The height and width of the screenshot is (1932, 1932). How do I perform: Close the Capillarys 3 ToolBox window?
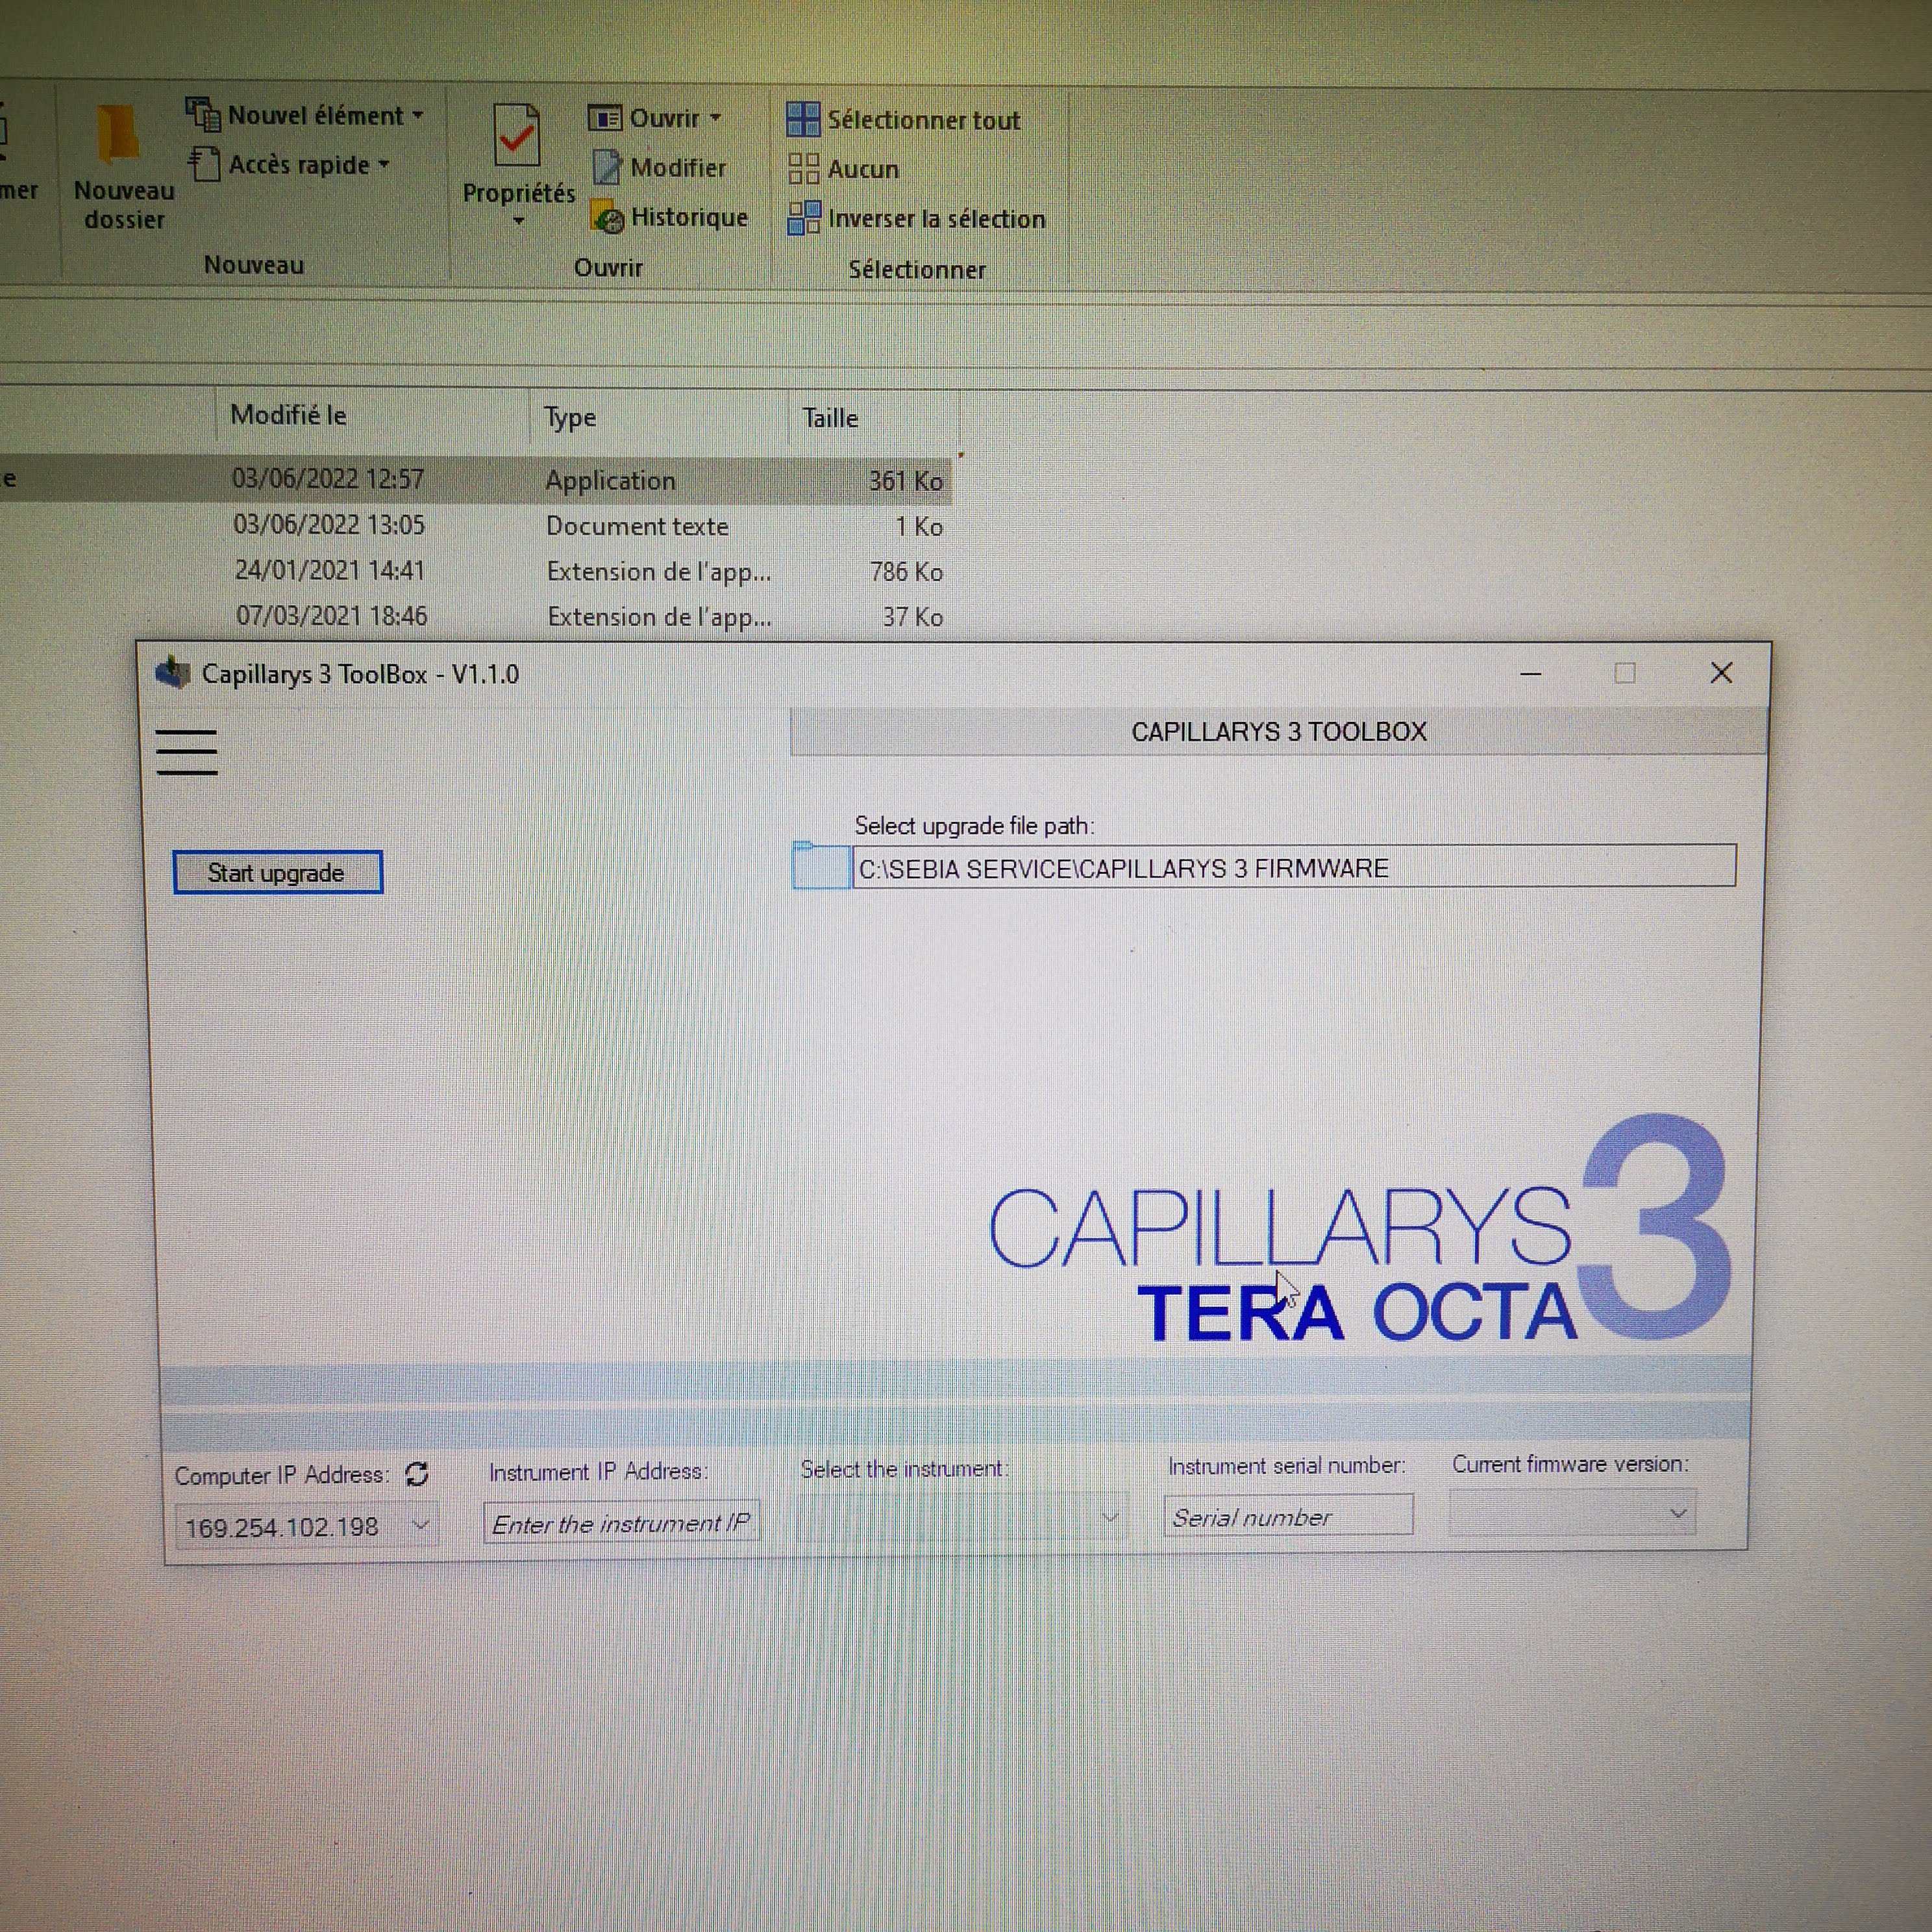1720,673
